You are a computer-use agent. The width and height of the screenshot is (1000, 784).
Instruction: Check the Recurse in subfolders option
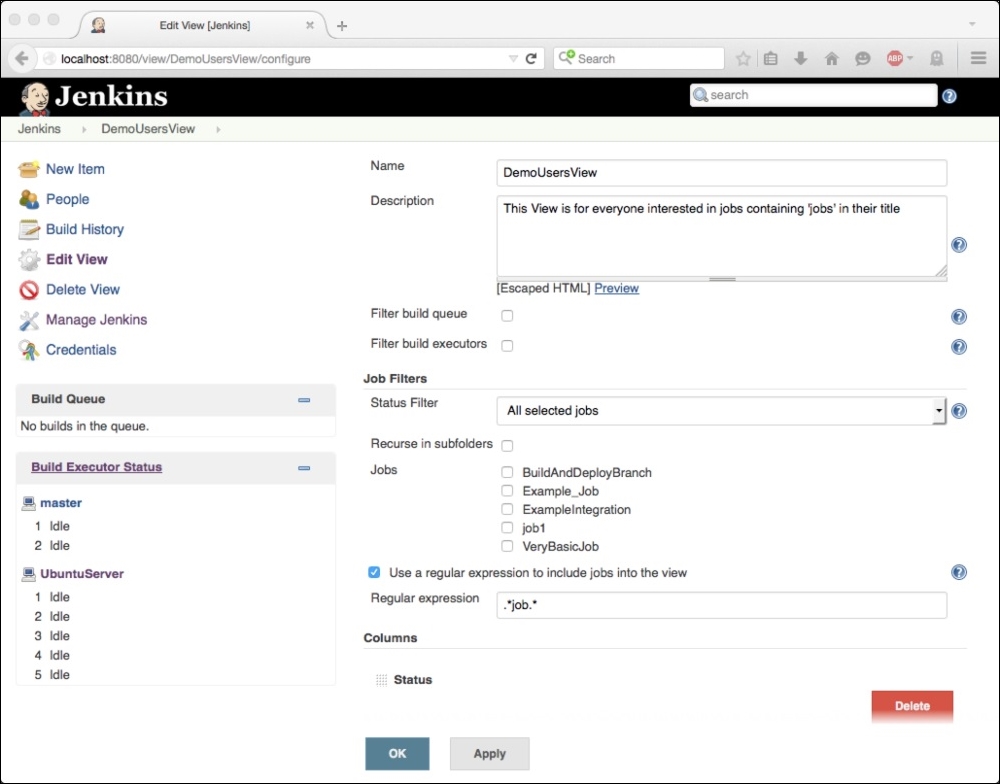(x=507, y=445)
